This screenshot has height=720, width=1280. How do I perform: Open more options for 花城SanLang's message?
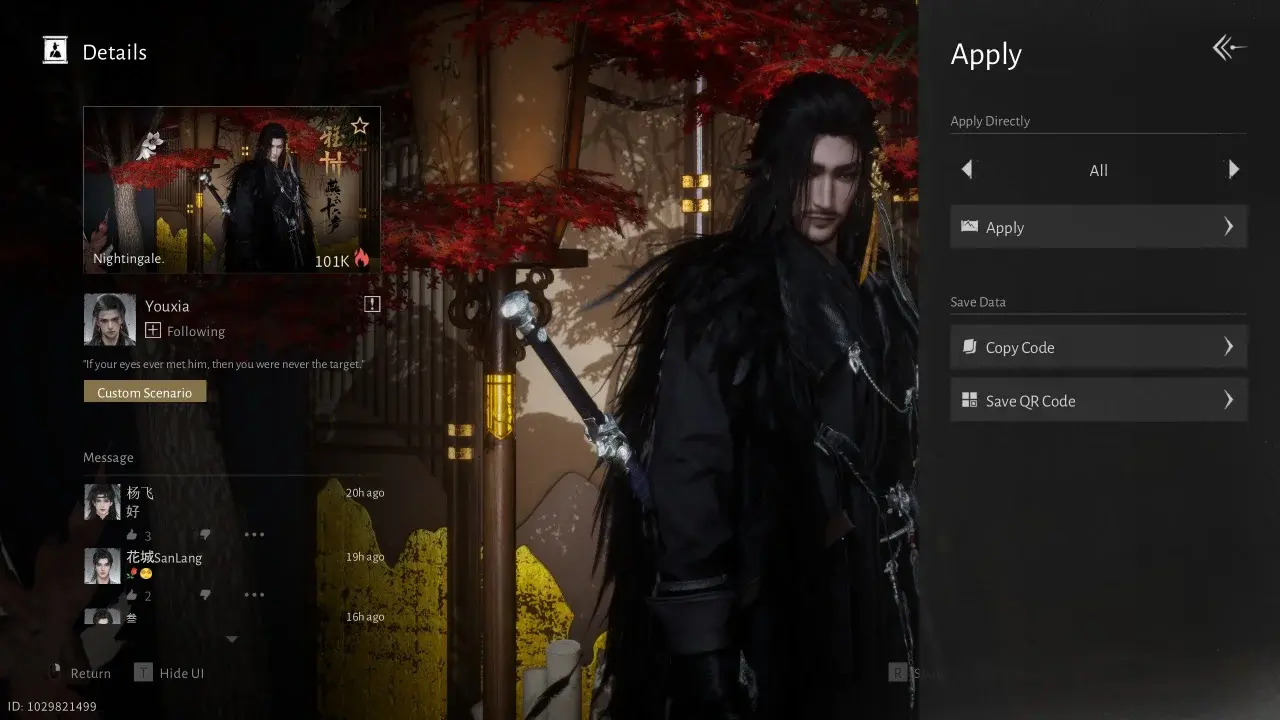[x=254, y=595]
